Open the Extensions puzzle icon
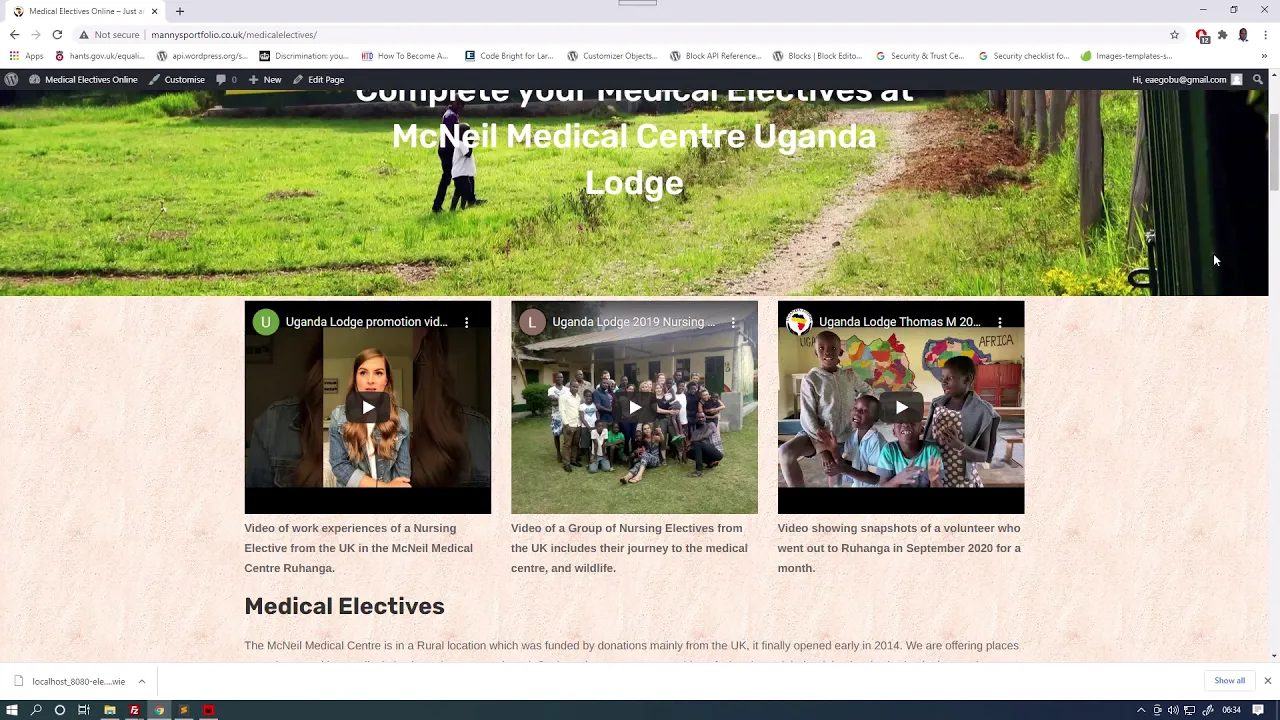Viewport: 1280px width, 720px height. (x=1222, y=35)
